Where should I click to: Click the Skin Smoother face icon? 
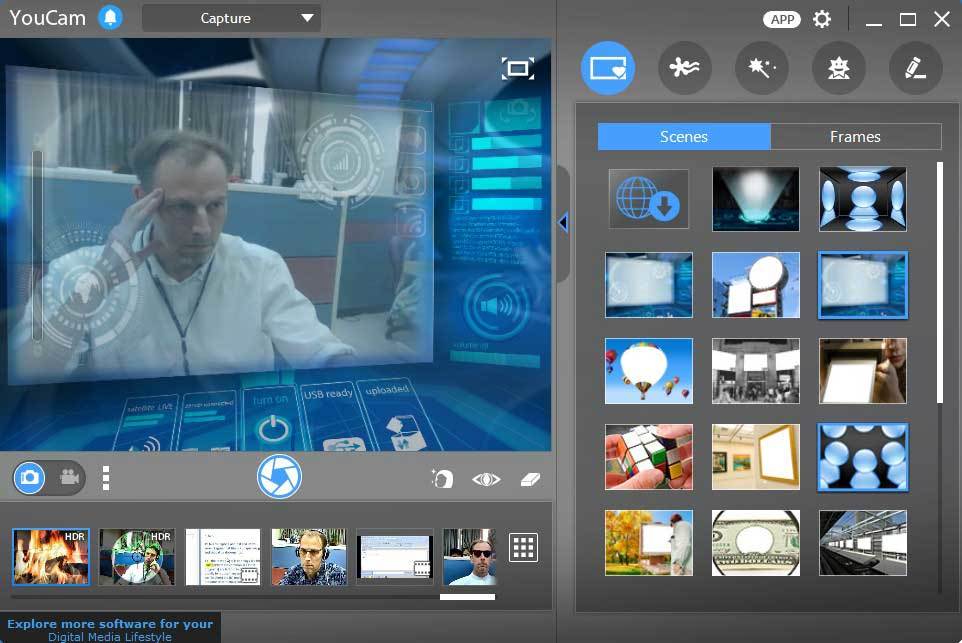click(x=441, y=479)
